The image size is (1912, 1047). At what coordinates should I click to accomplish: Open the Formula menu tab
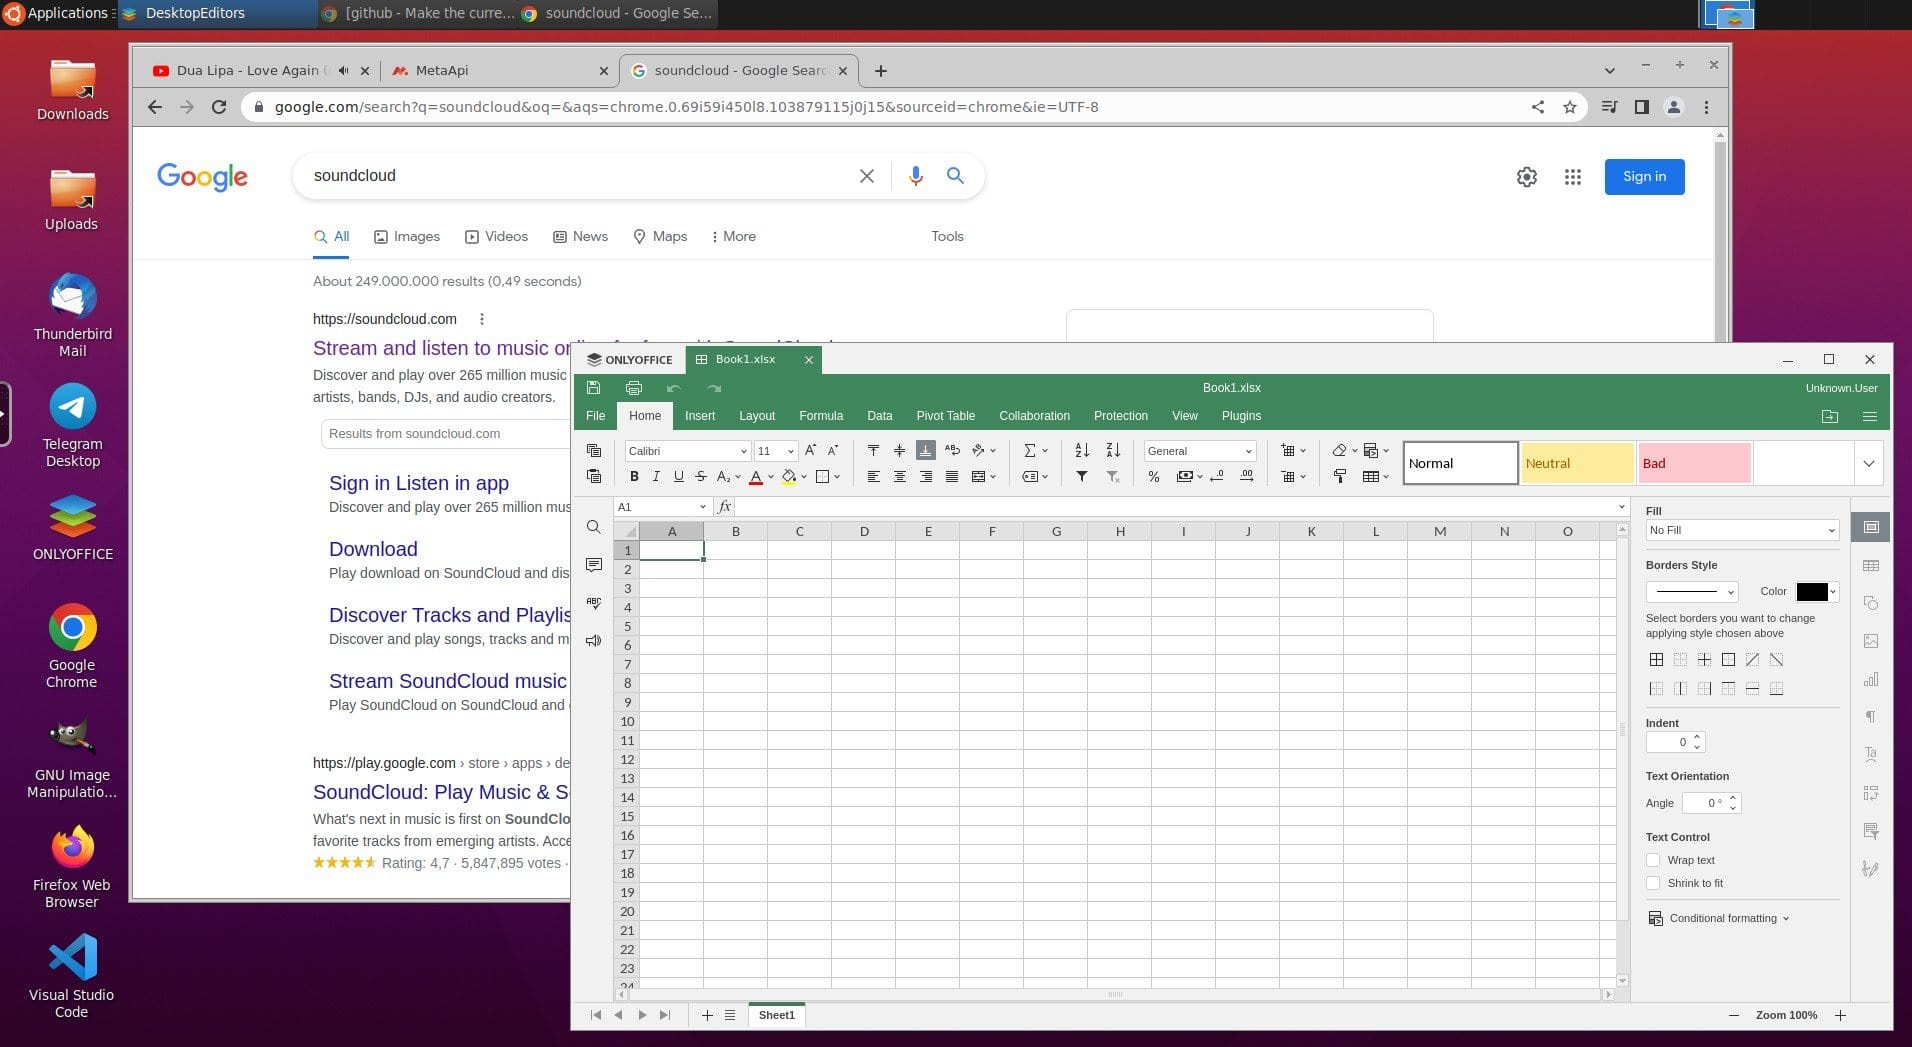tap(820, 415)
